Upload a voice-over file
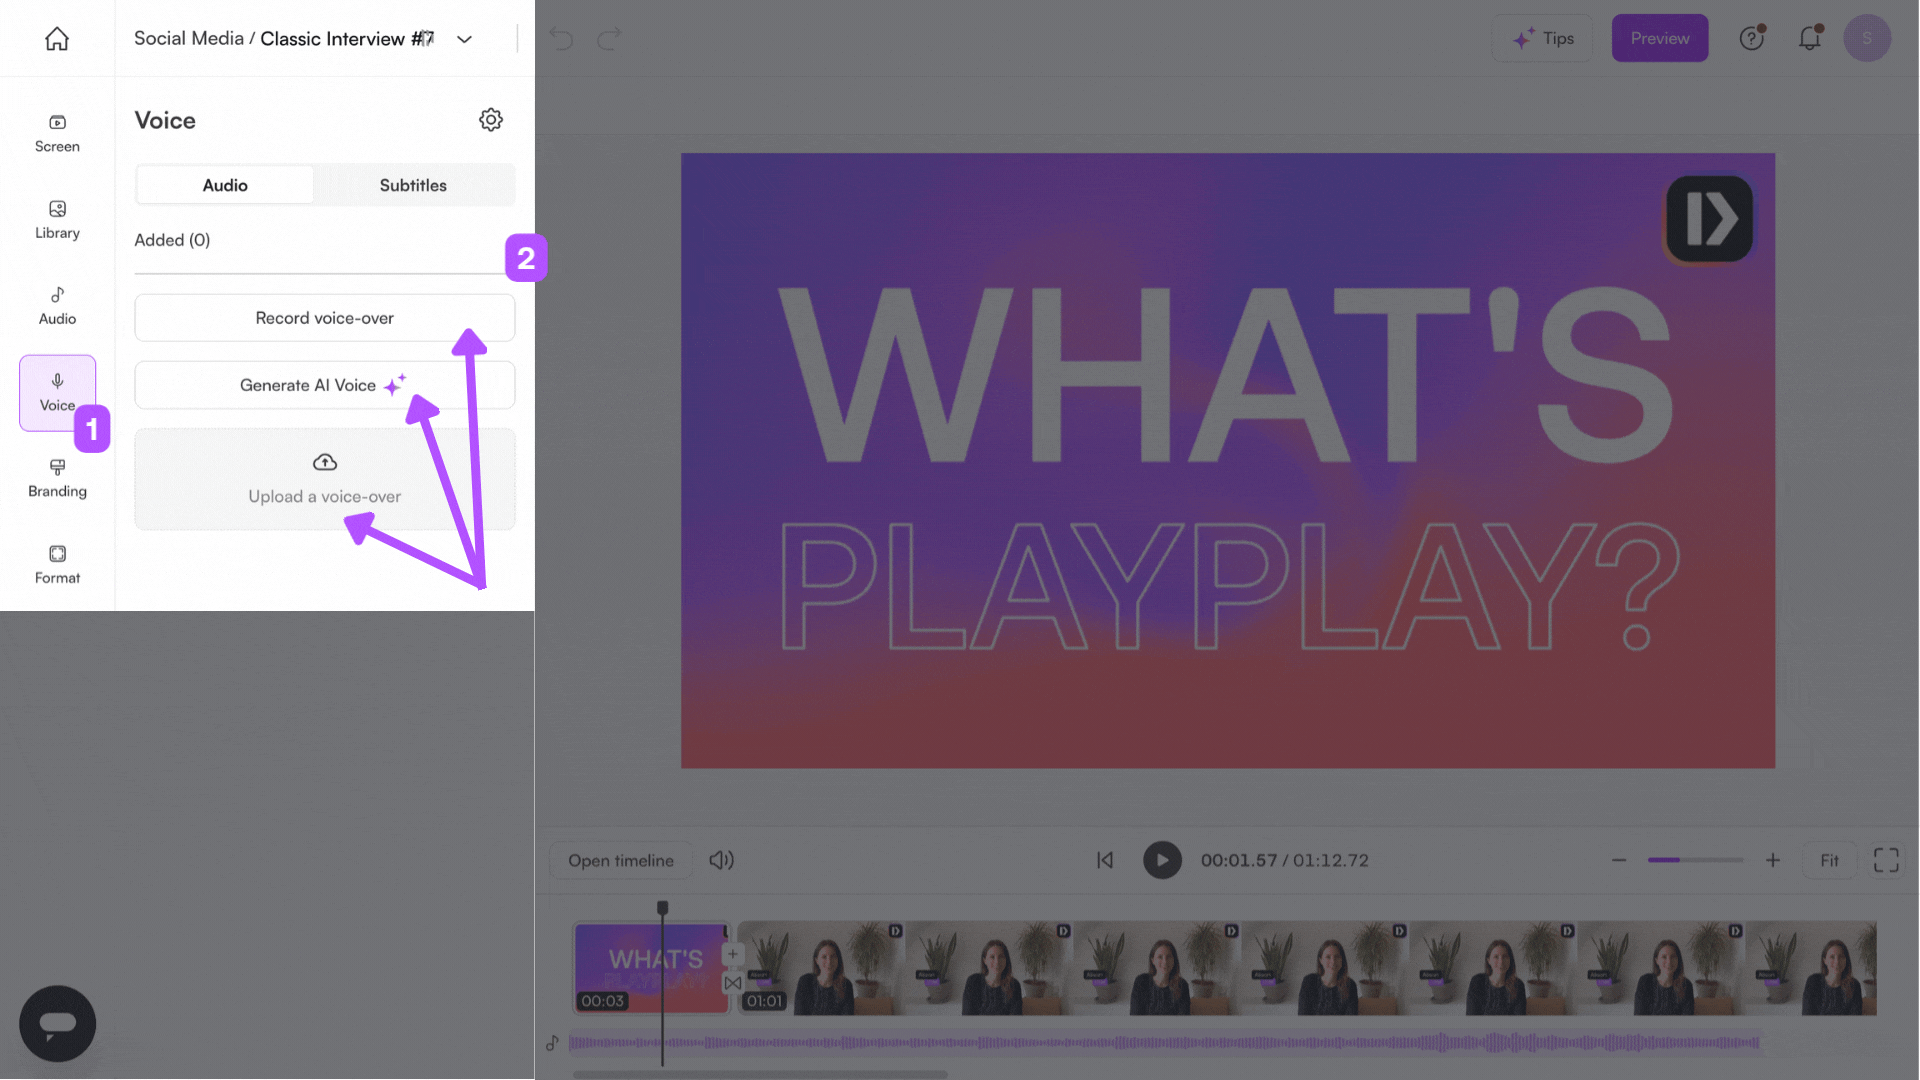Screen dimensions: 1920x1080 [325, 479]
